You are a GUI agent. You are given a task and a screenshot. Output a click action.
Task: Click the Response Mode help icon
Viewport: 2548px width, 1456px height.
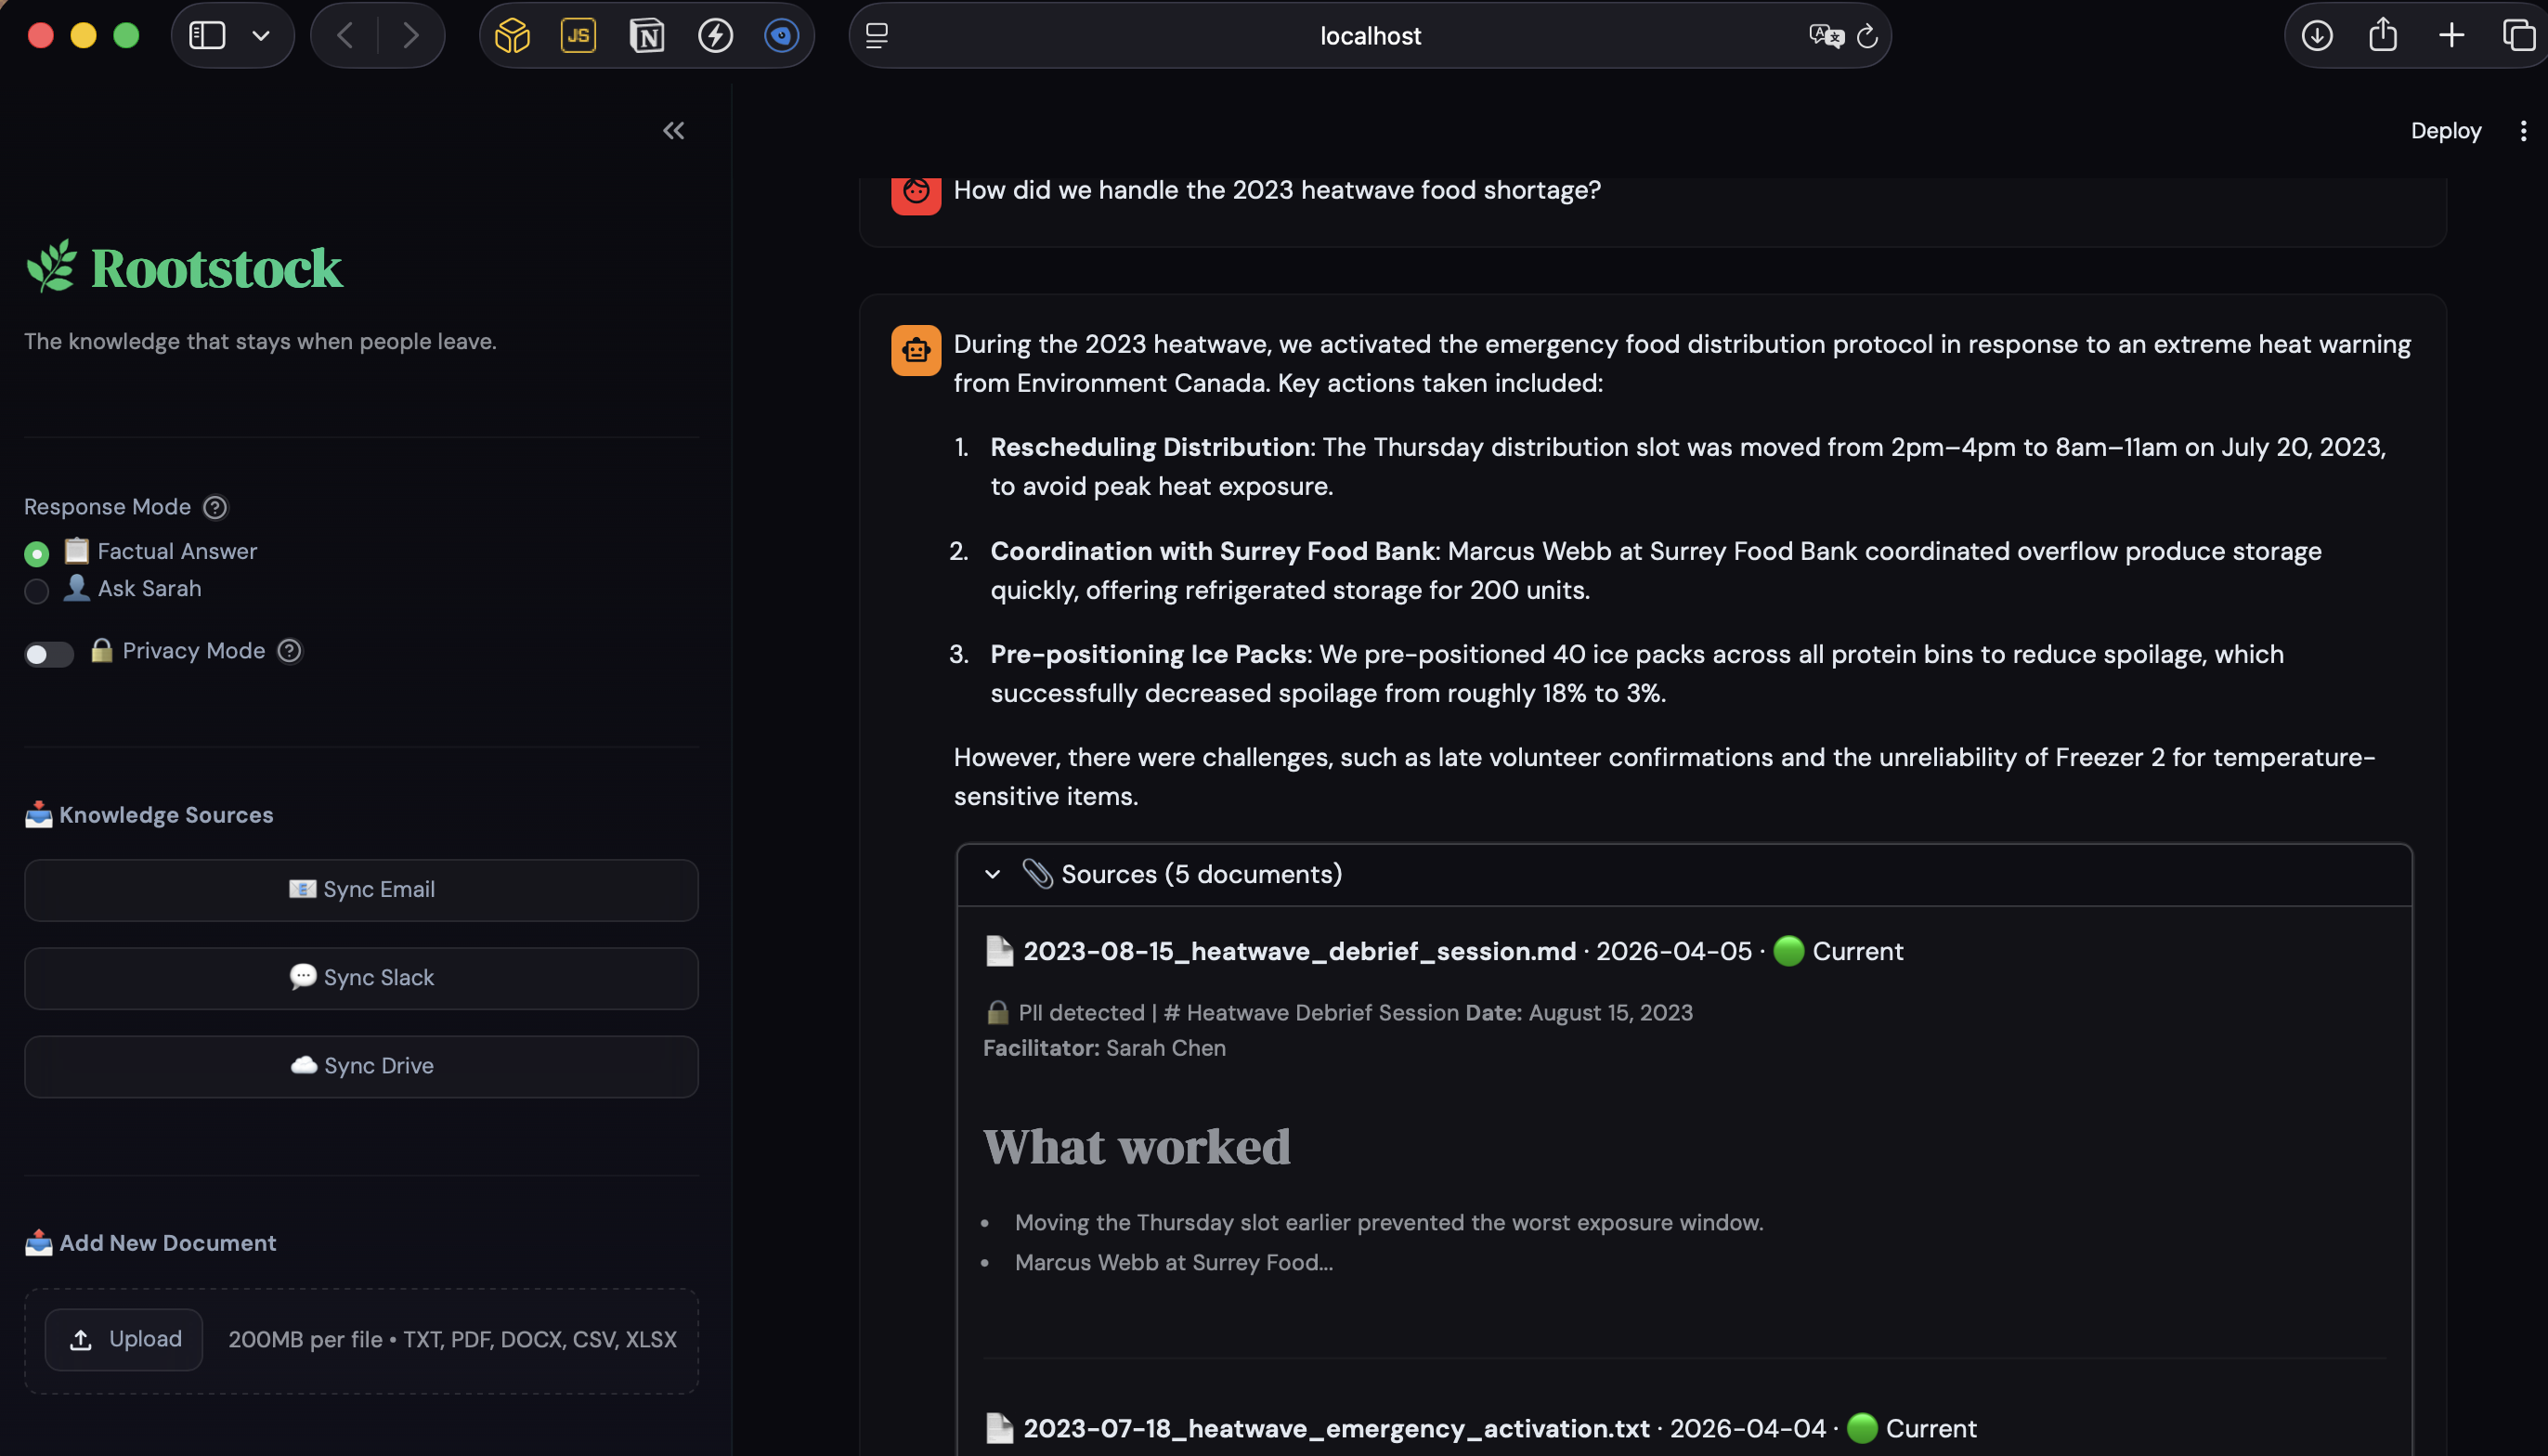tap(215, 507)
